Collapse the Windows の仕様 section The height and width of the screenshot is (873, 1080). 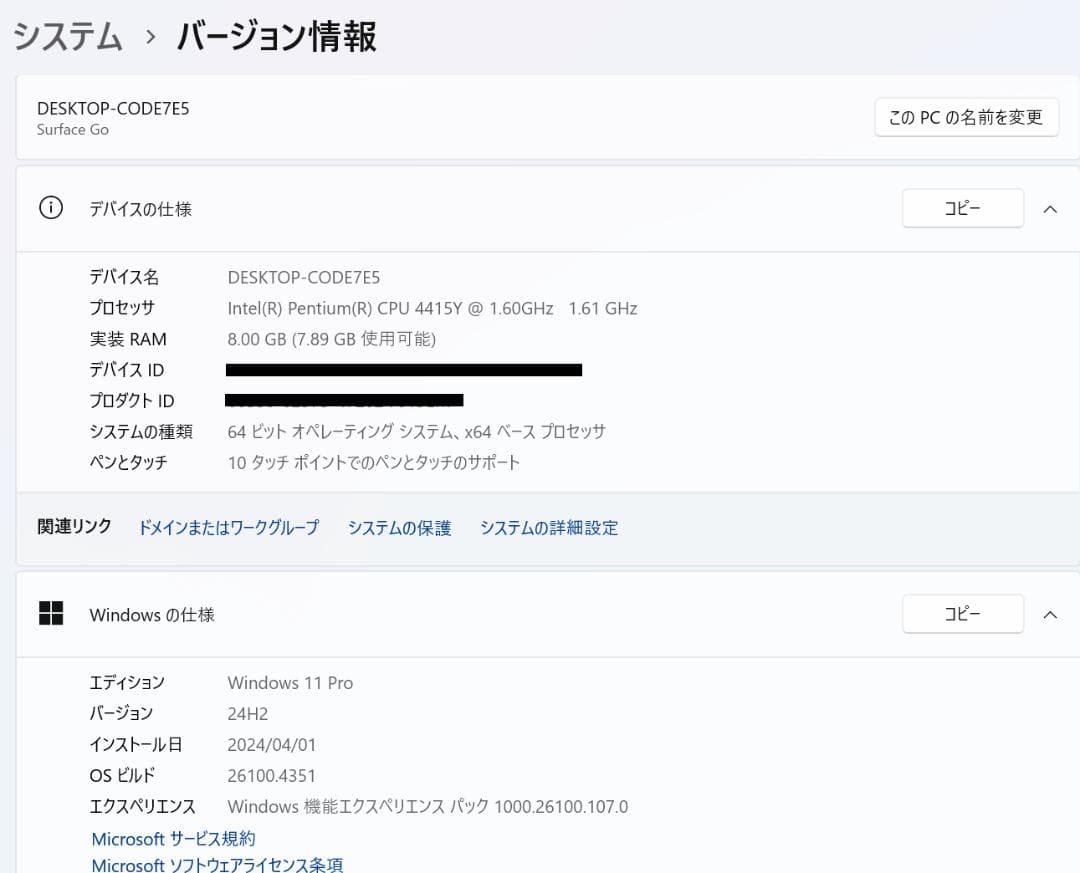point(1048,614)
